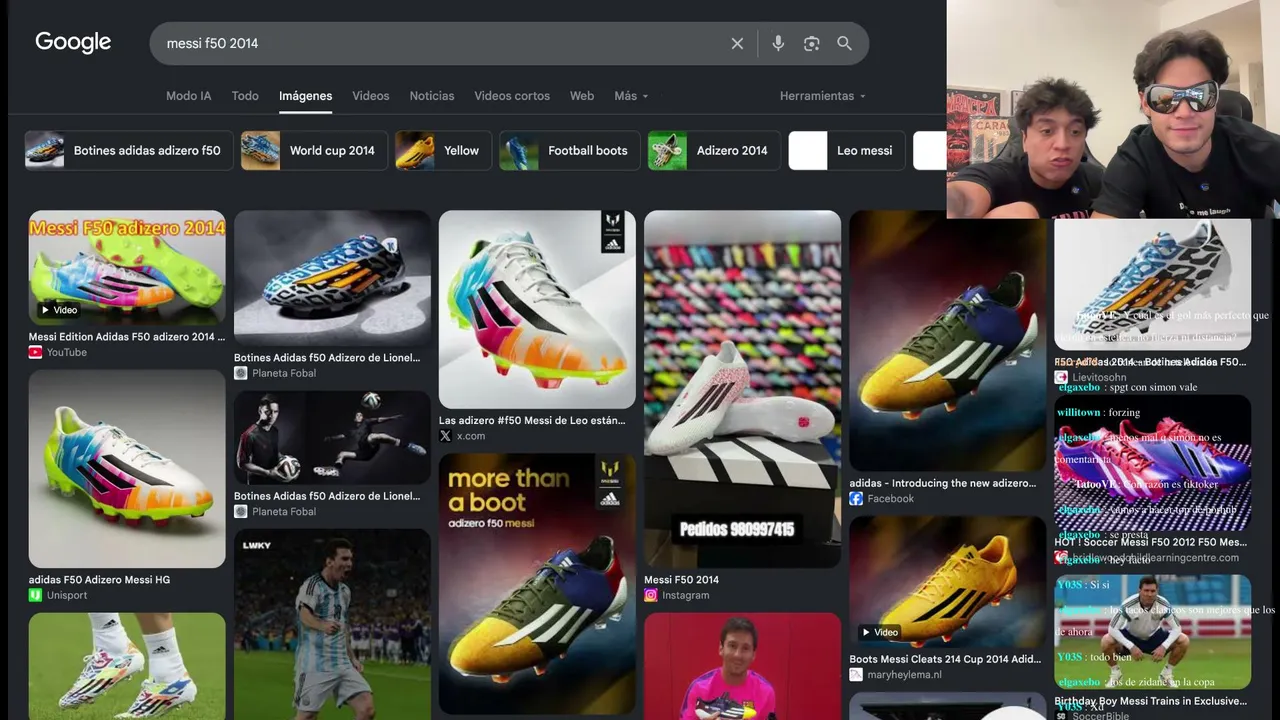Open 'Las adizero #f50 Messi de Leo están' link
This screenshot has width=1280, height=720.
tap(532, 420)
